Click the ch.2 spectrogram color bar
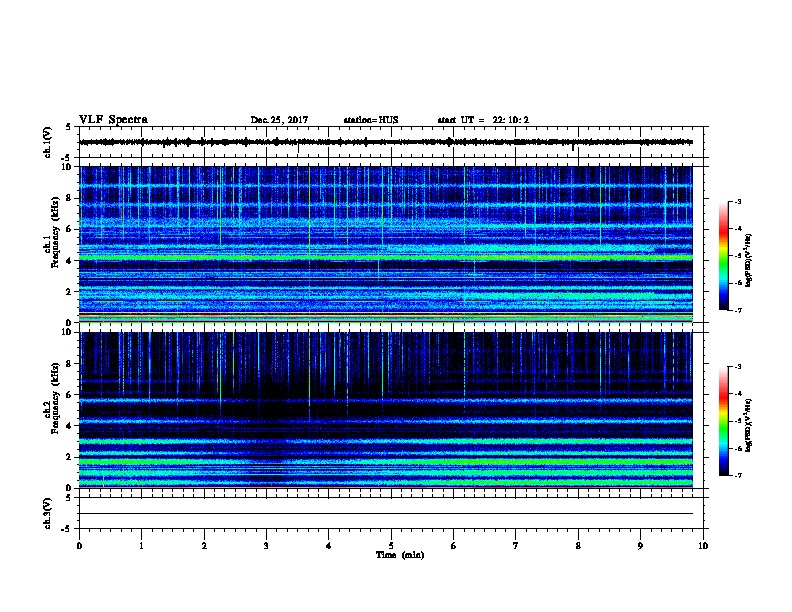This screenshot has width=792, height=612. pos(723,421)
